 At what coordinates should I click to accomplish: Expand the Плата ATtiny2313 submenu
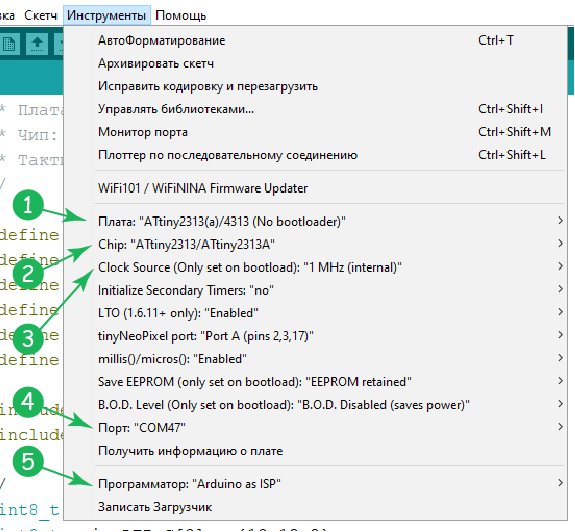(315, 221)
